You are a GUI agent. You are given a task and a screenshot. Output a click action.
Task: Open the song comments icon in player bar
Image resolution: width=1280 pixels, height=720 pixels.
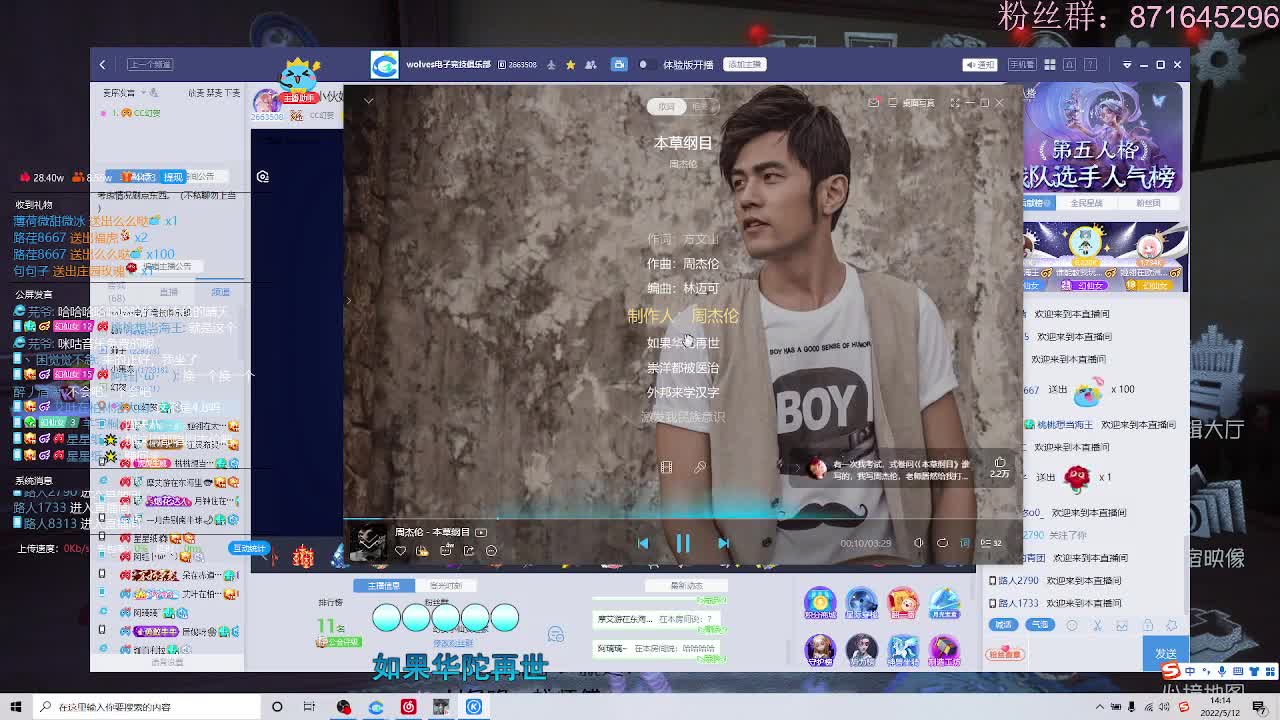pos(446,550)
